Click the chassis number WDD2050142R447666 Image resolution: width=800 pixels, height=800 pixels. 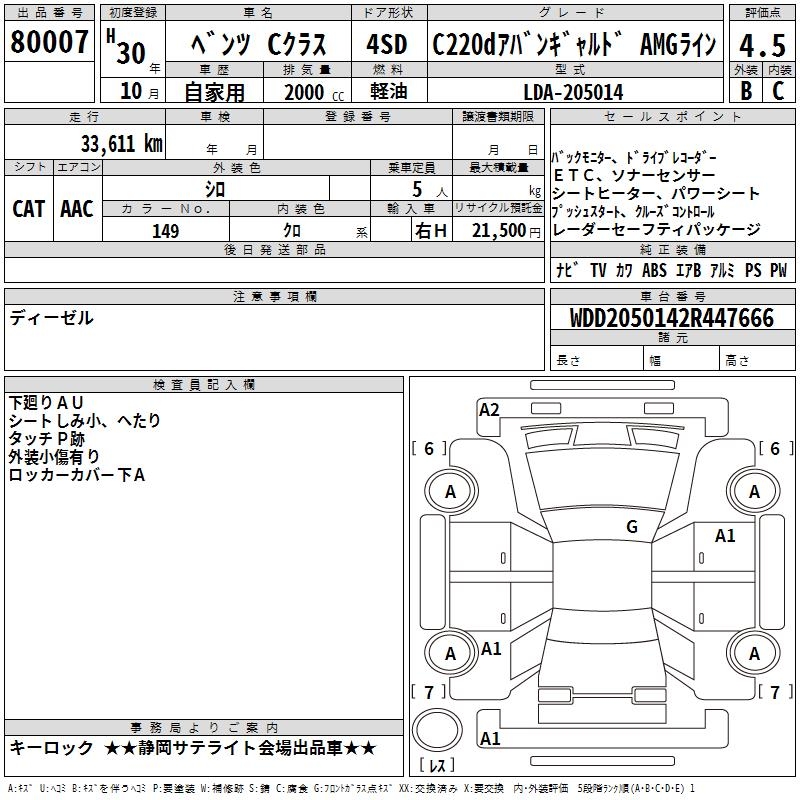671,318
